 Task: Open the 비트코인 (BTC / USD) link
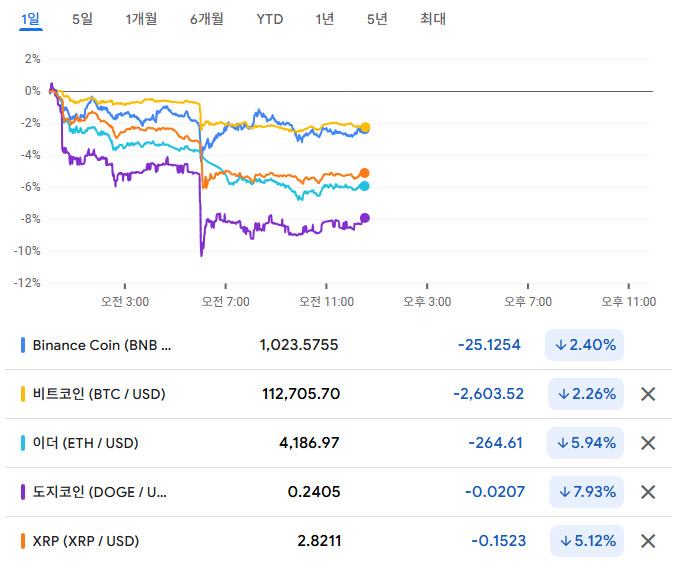point(99,394)
